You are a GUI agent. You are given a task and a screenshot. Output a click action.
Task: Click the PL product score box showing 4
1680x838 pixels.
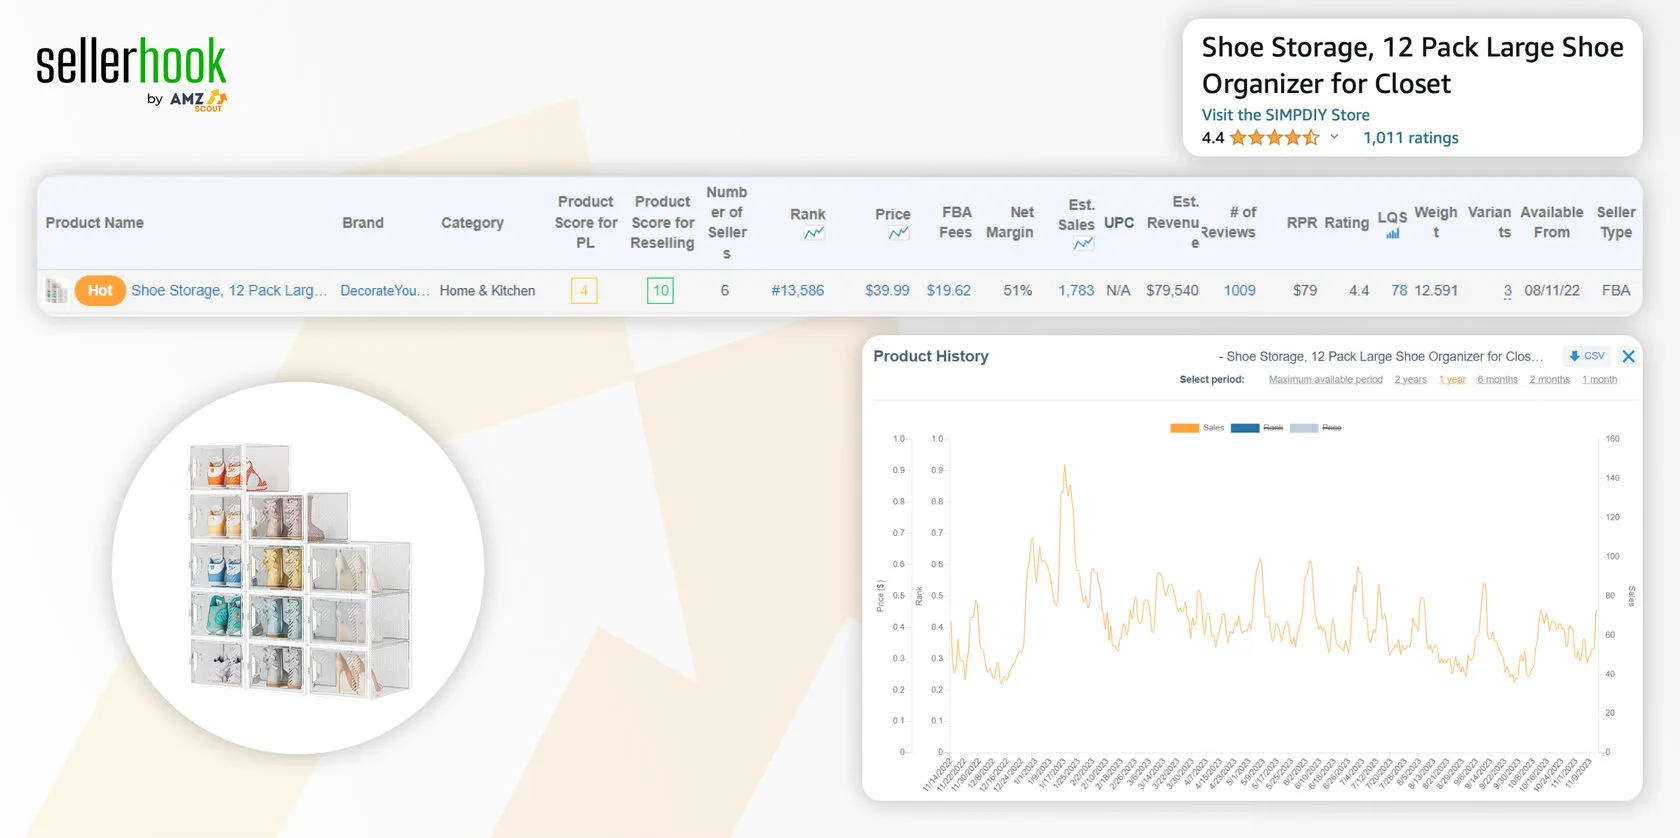coord(584,291)
